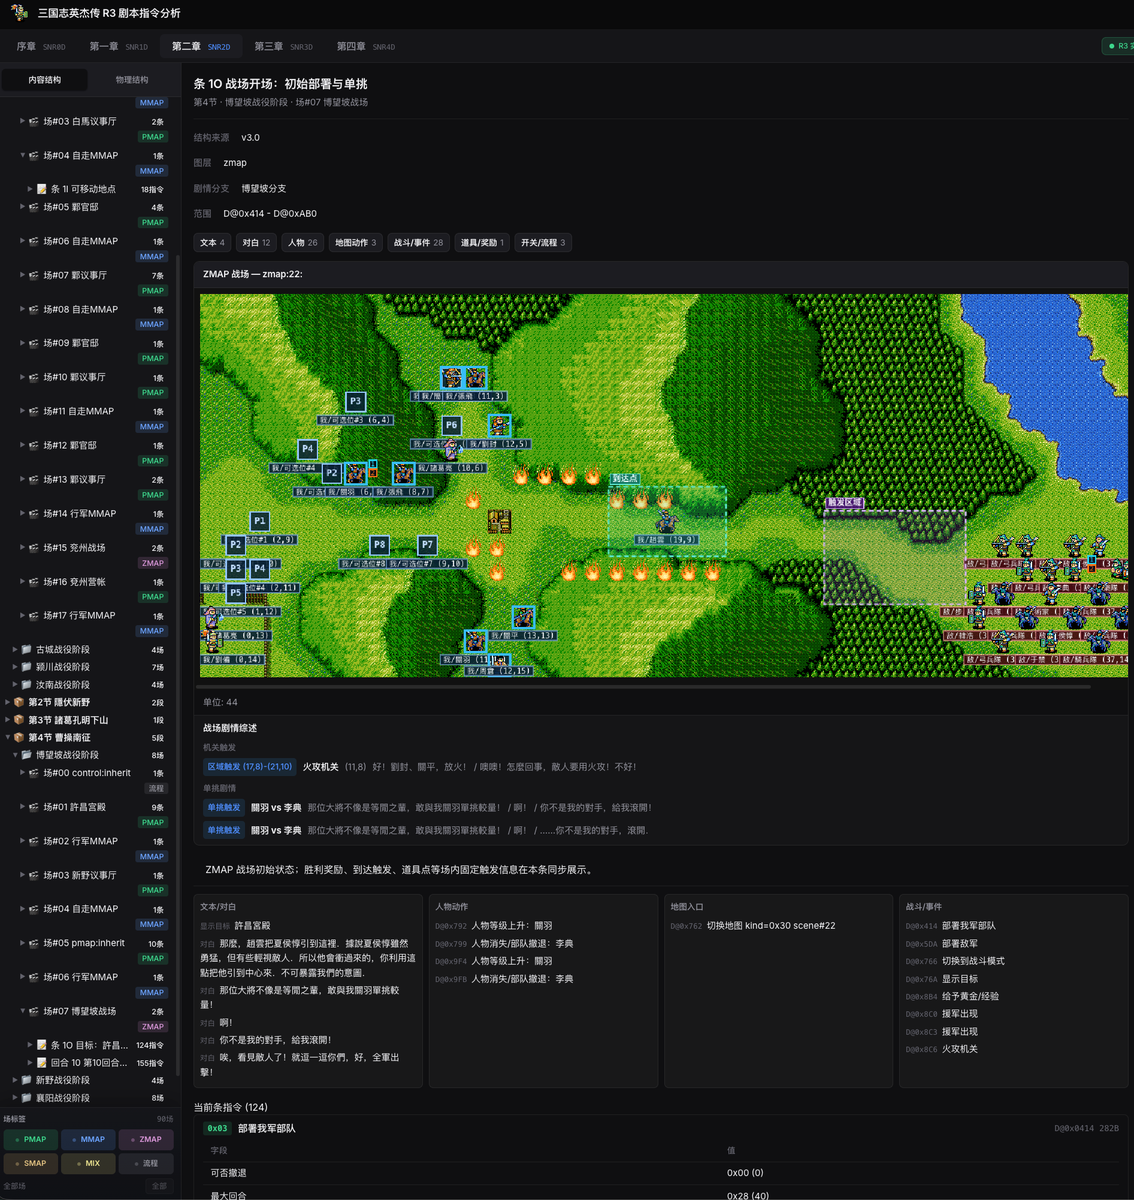This screenshot has height=1200, width=1134.
Task: Click the app logo beside 三国志英杰传 title
Action: [19, 13]
